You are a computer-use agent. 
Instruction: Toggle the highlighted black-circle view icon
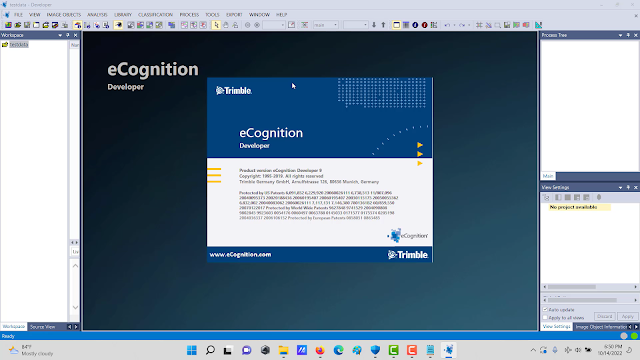(x=118, y=25)
